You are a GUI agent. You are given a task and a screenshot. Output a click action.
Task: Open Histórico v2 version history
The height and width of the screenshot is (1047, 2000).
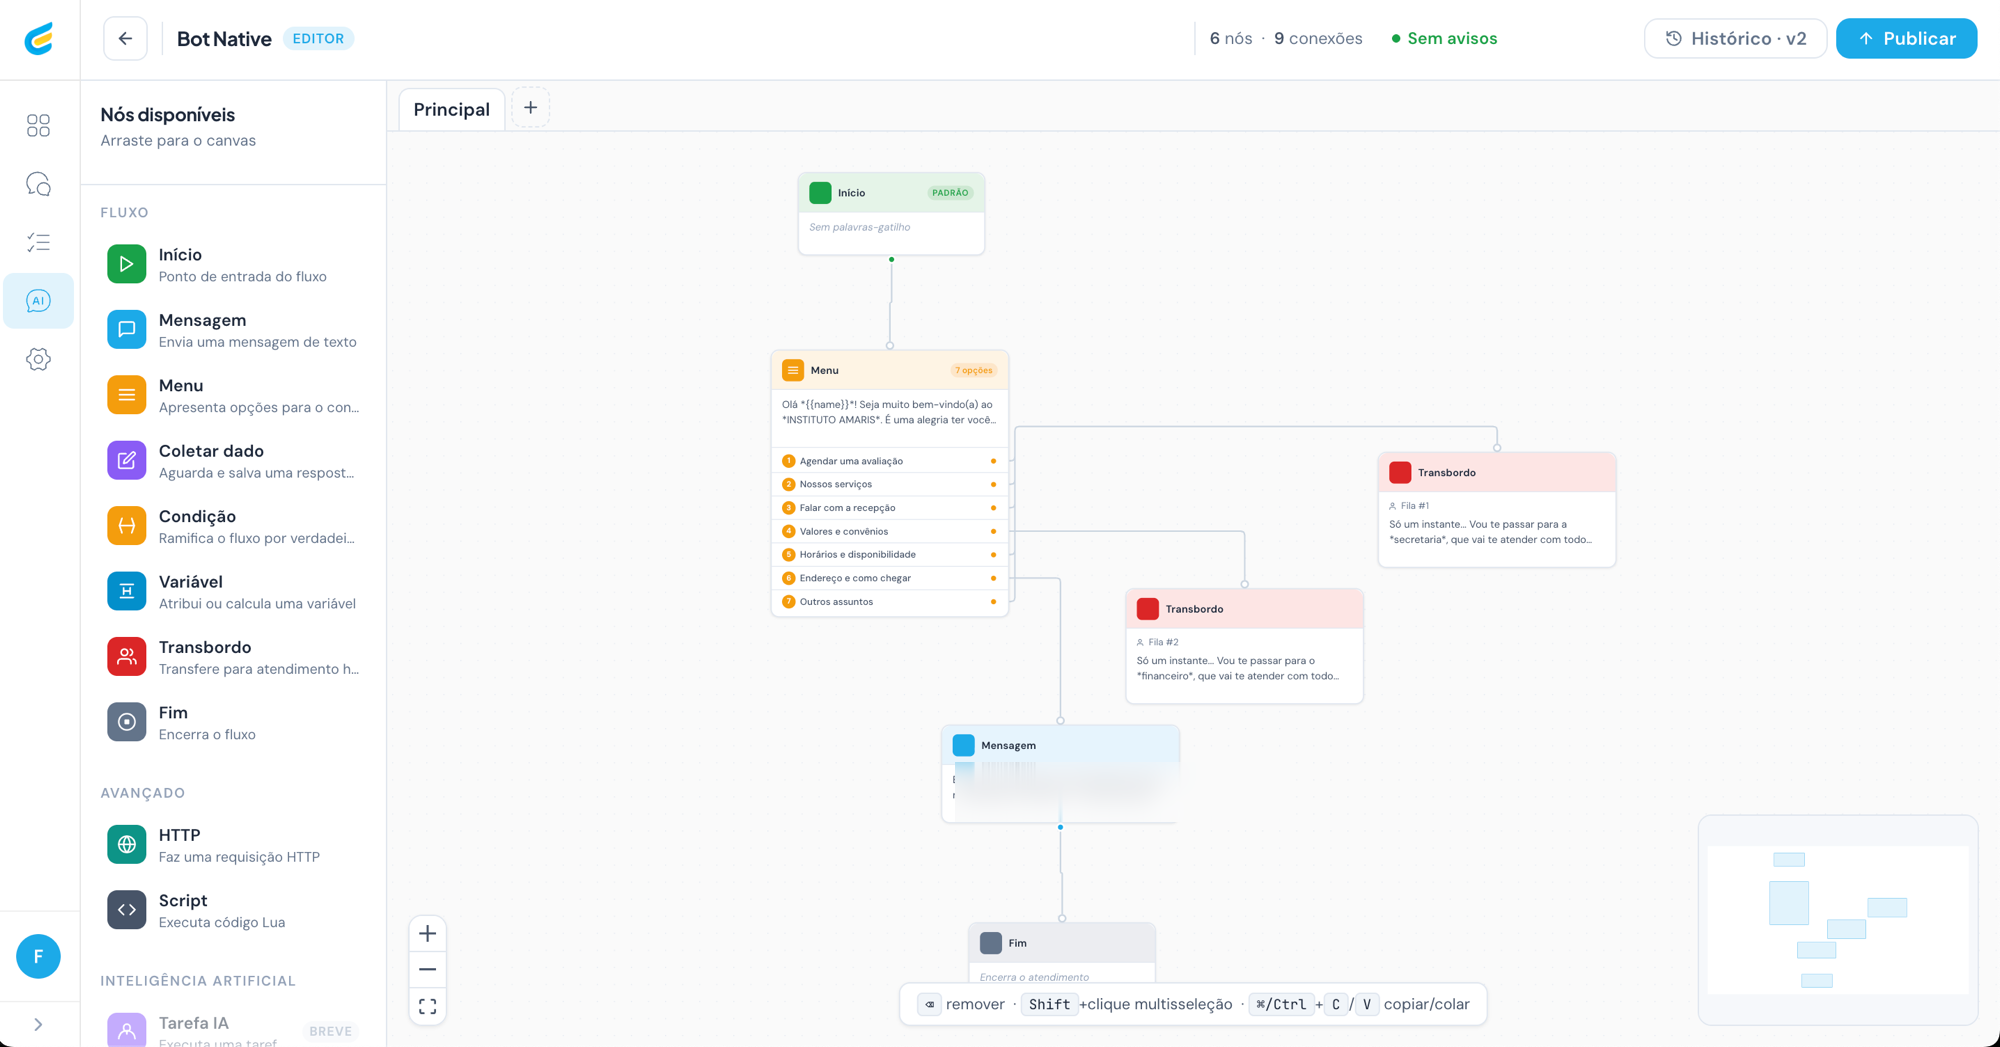pyautogui.click(x=1735, y=39)
